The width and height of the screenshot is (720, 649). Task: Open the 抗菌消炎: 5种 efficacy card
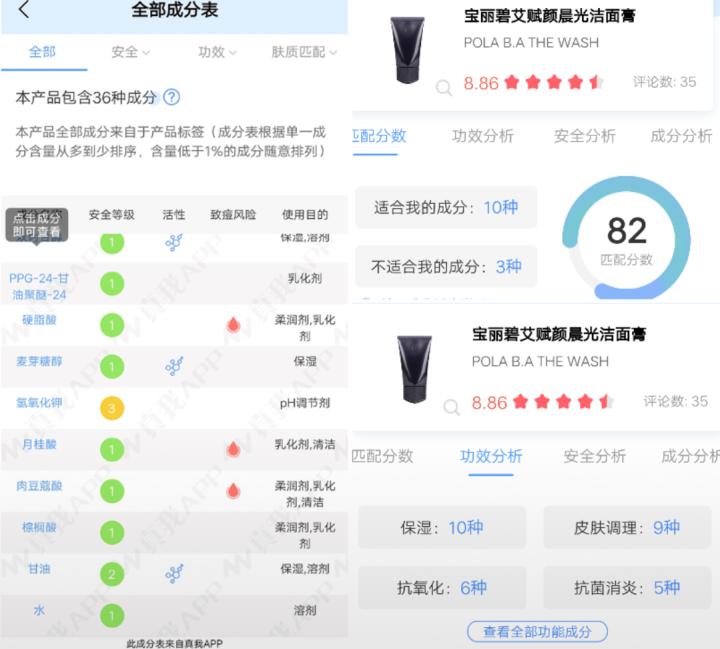click(x=627, y=587)
